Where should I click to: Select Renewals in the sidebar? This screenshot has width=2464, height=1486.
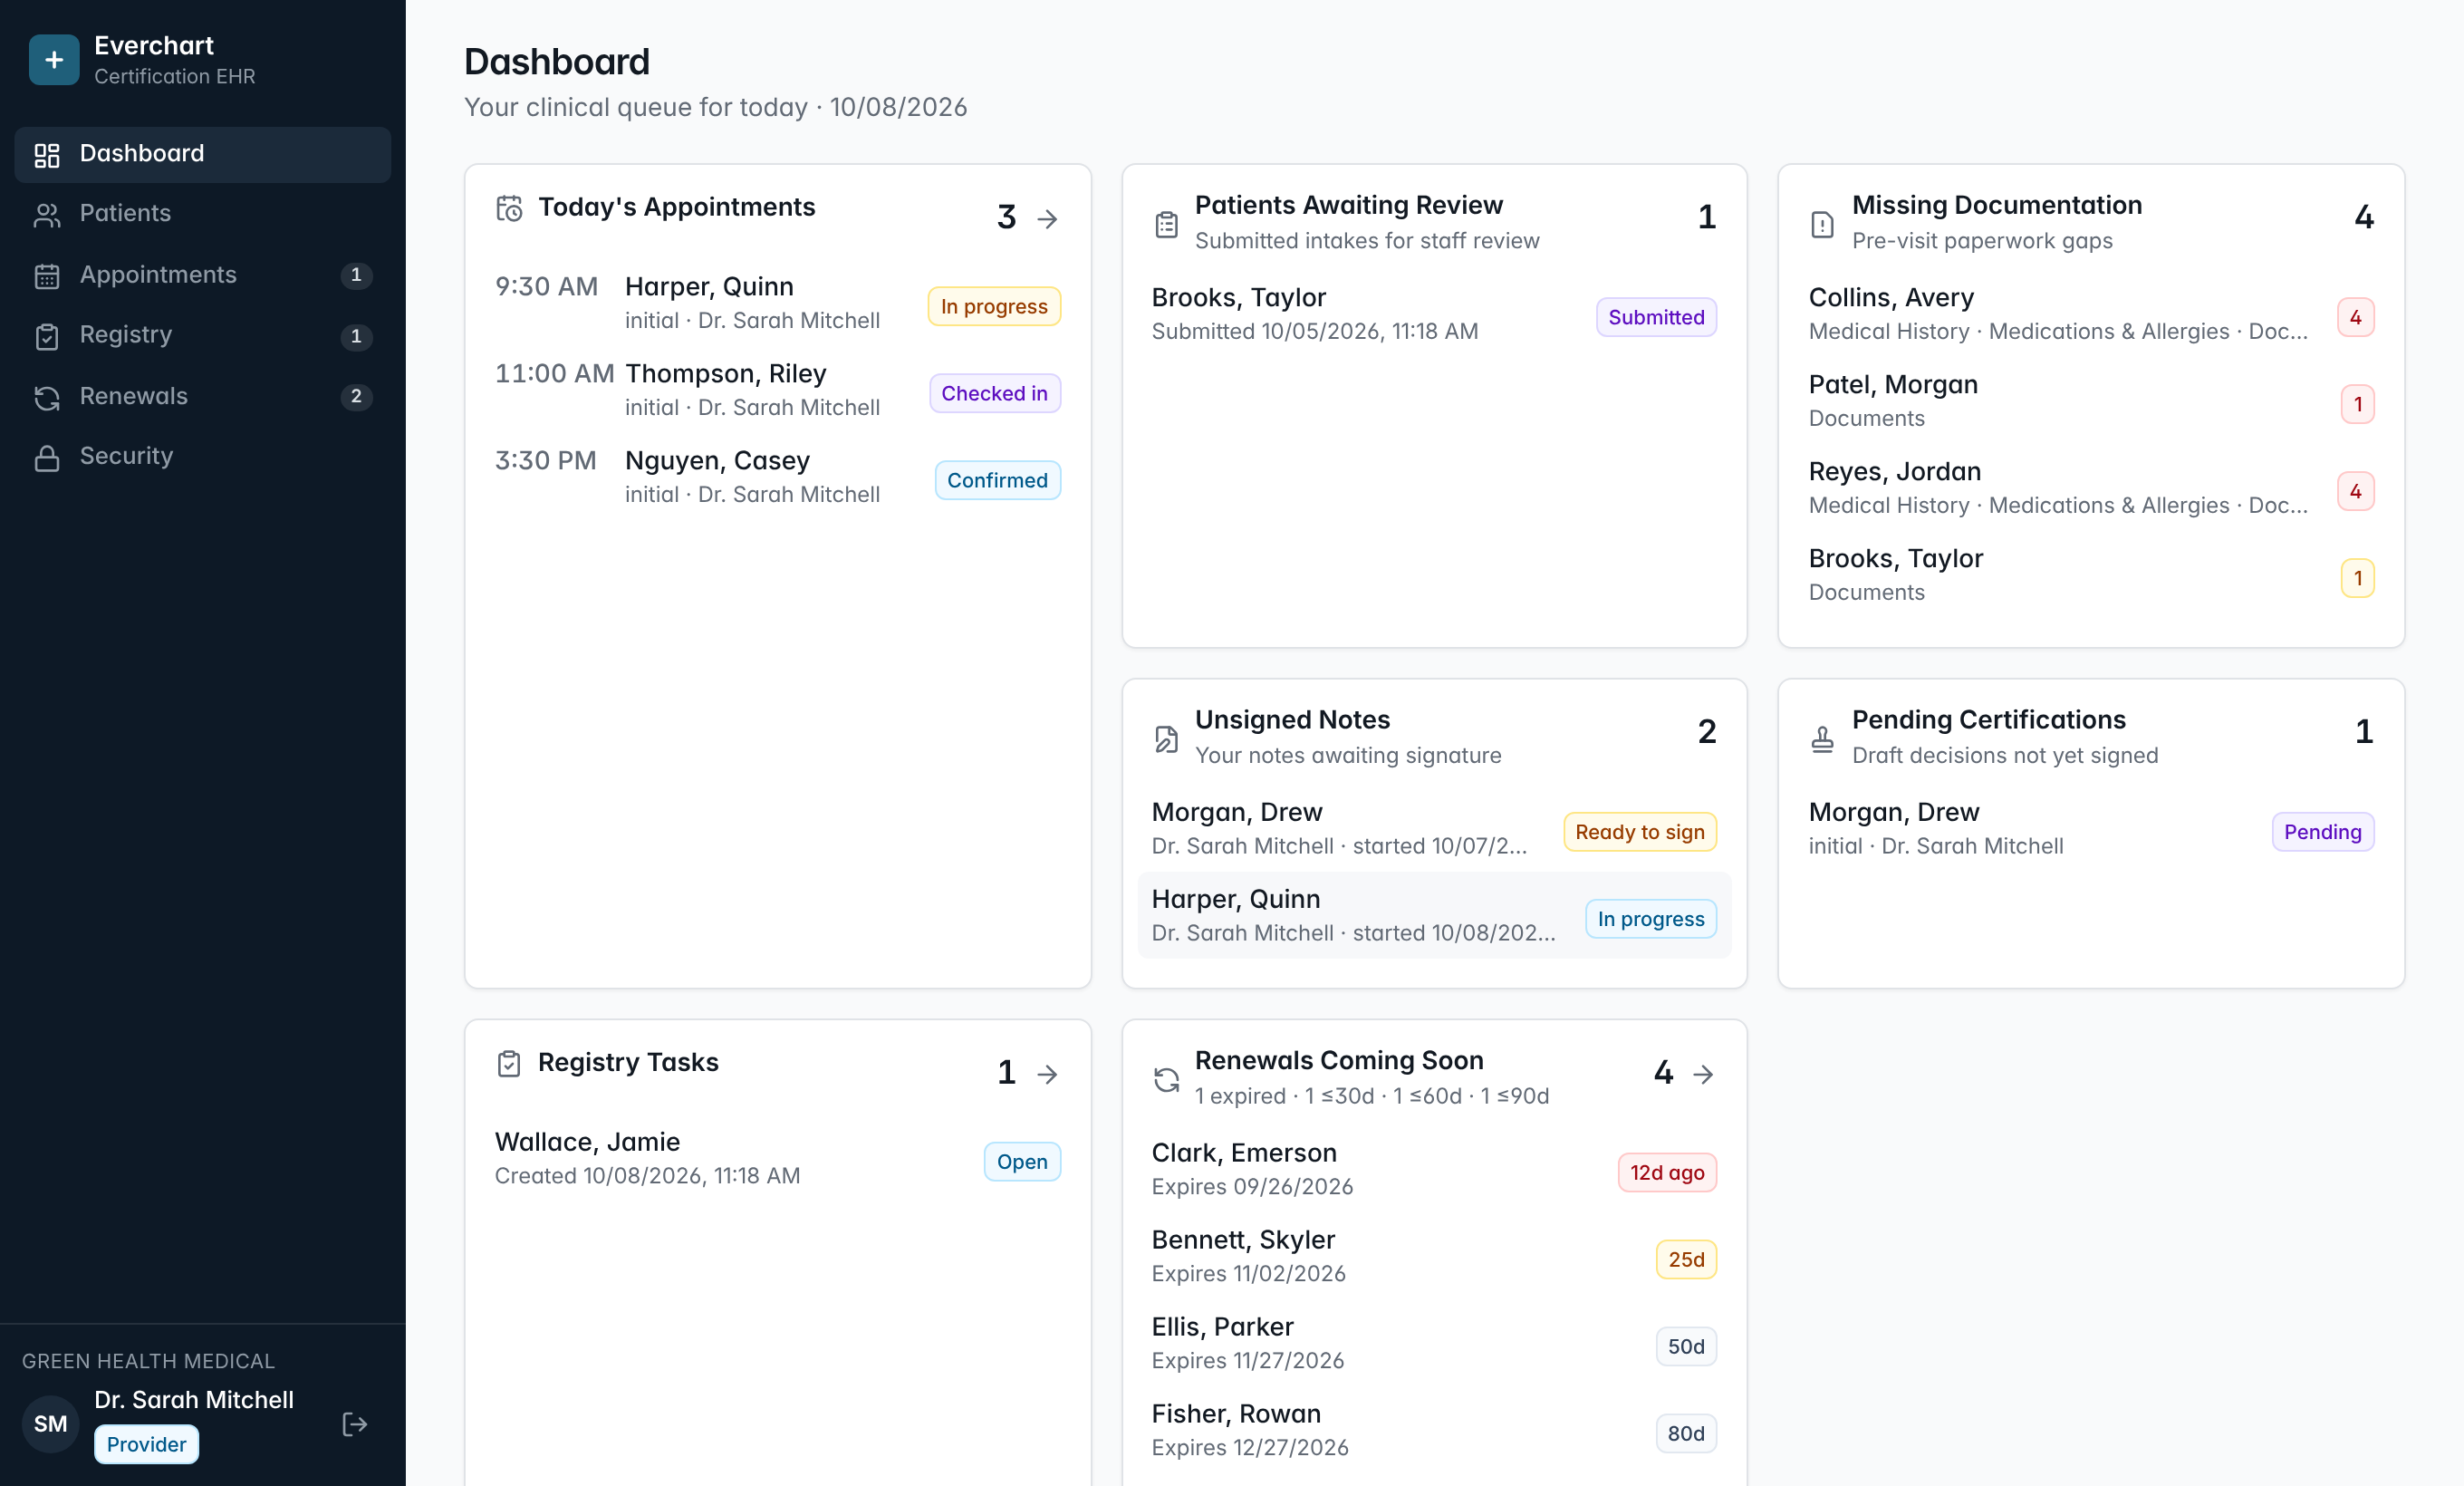pos(203,396)
